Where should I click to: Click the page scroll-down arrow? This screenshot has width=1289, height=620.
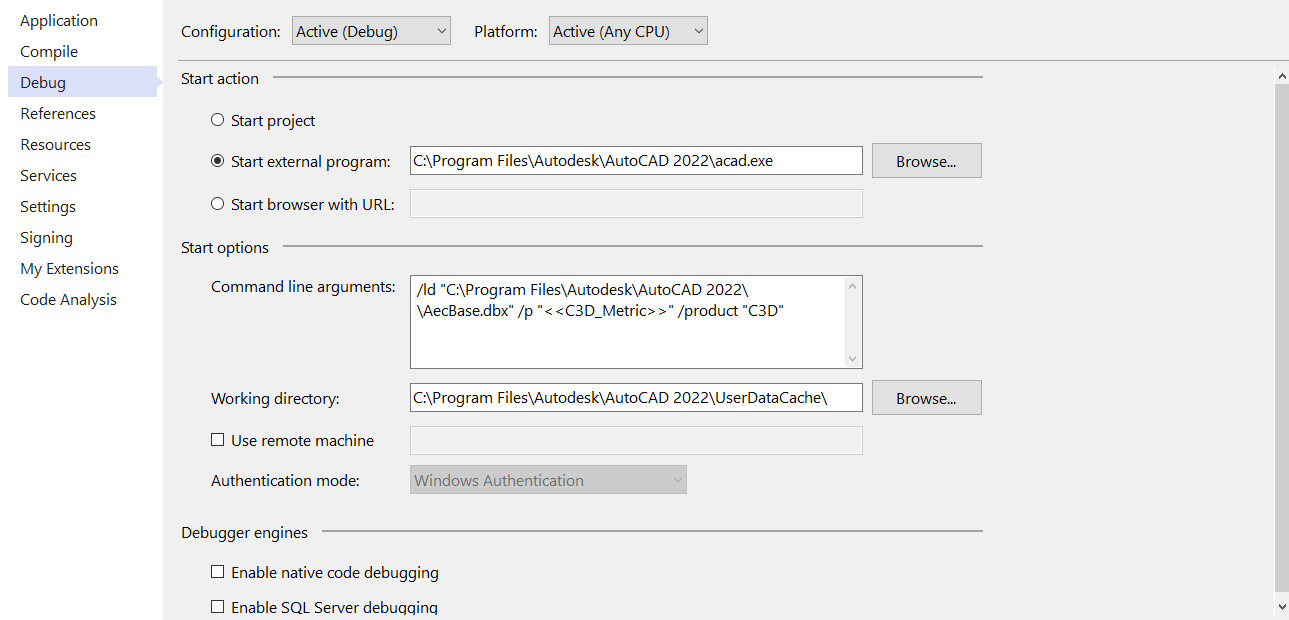pos(1282,606)
